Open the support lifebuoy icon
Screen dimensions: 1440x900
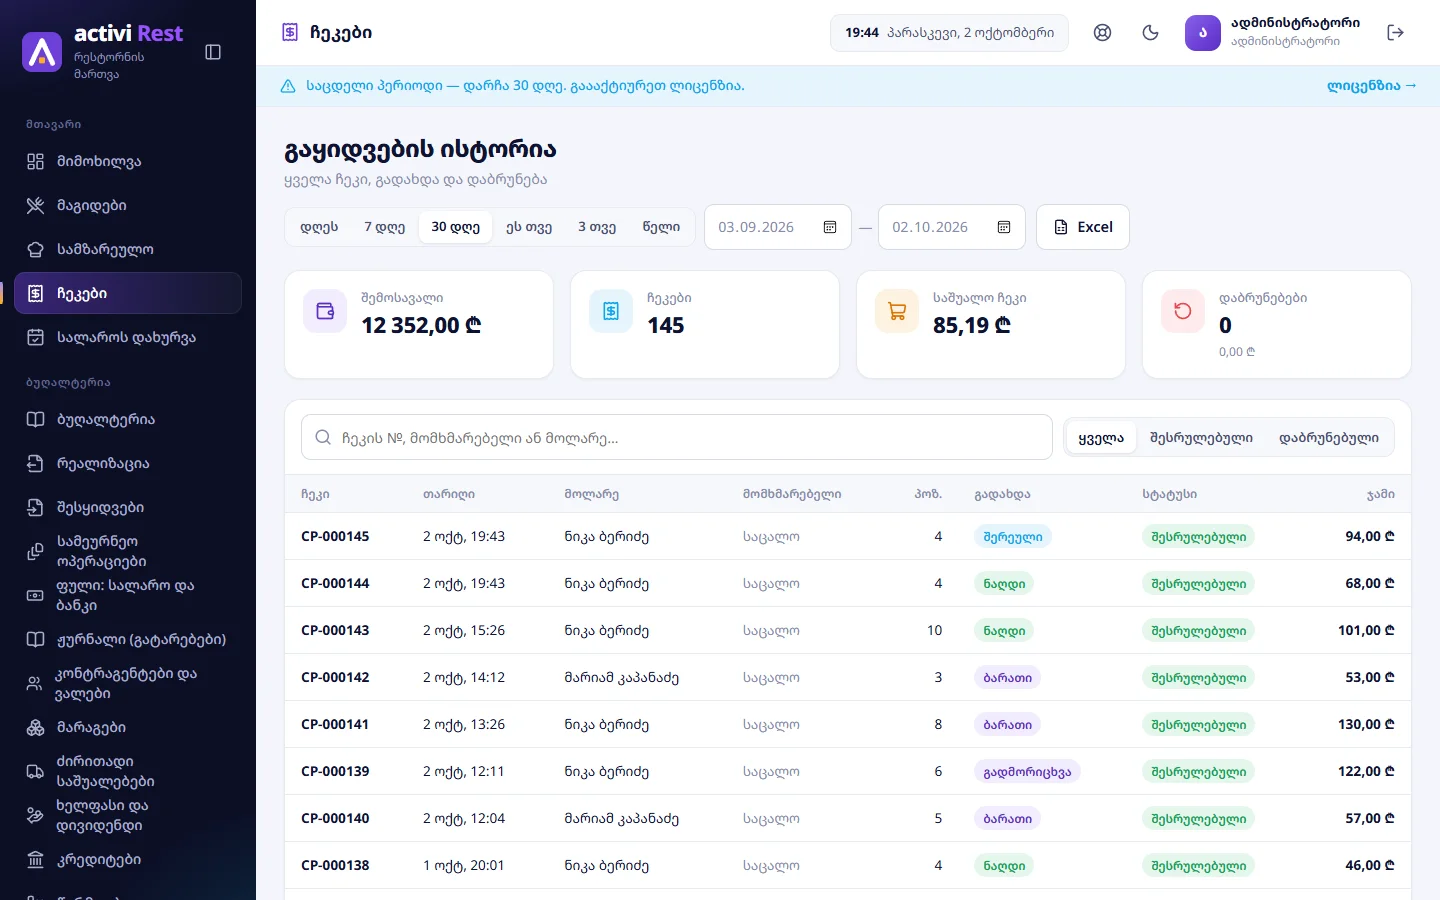pyautogui.click(x=1102, y=33)
